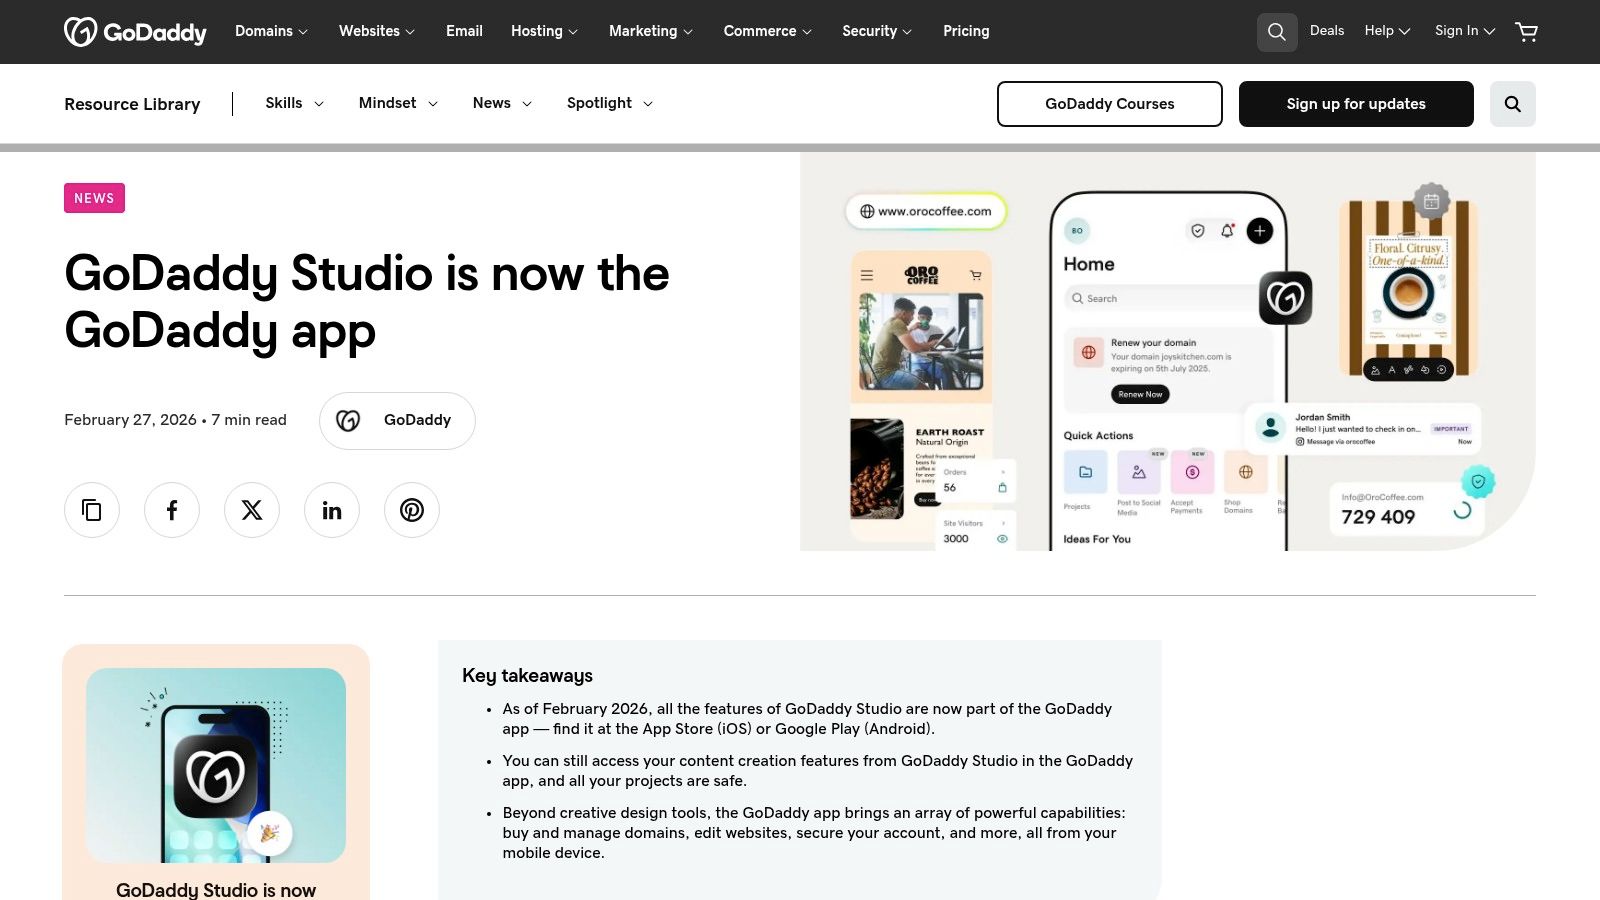
Task: Share article on Facebook
Action: point(172,510)
